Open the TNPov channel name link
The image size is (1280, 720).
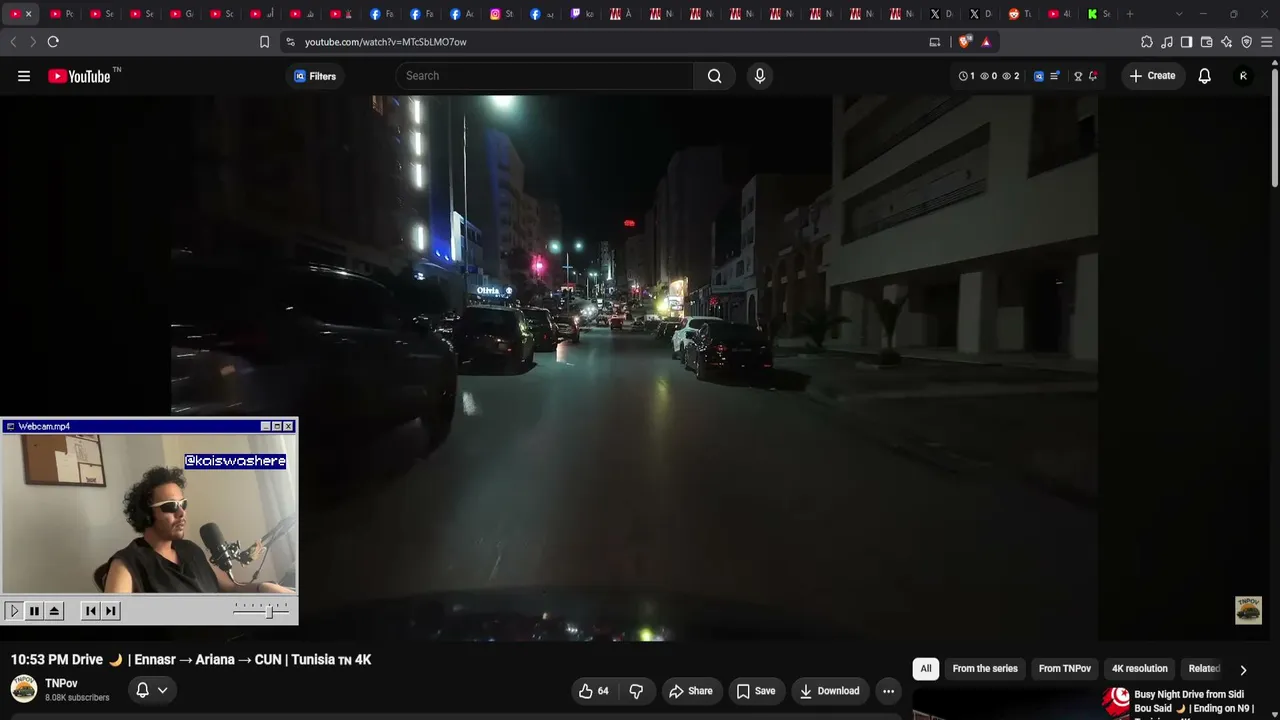pyautogui.click(x=61, y=684)
